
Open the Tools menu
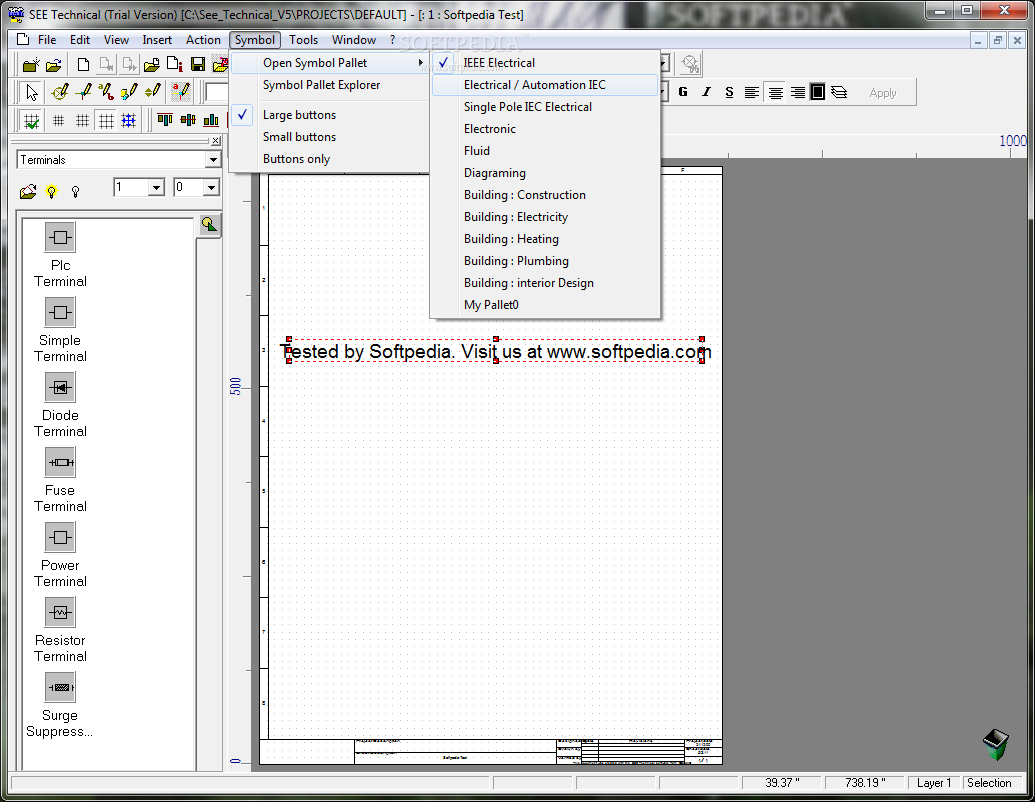tap(304, 40)
